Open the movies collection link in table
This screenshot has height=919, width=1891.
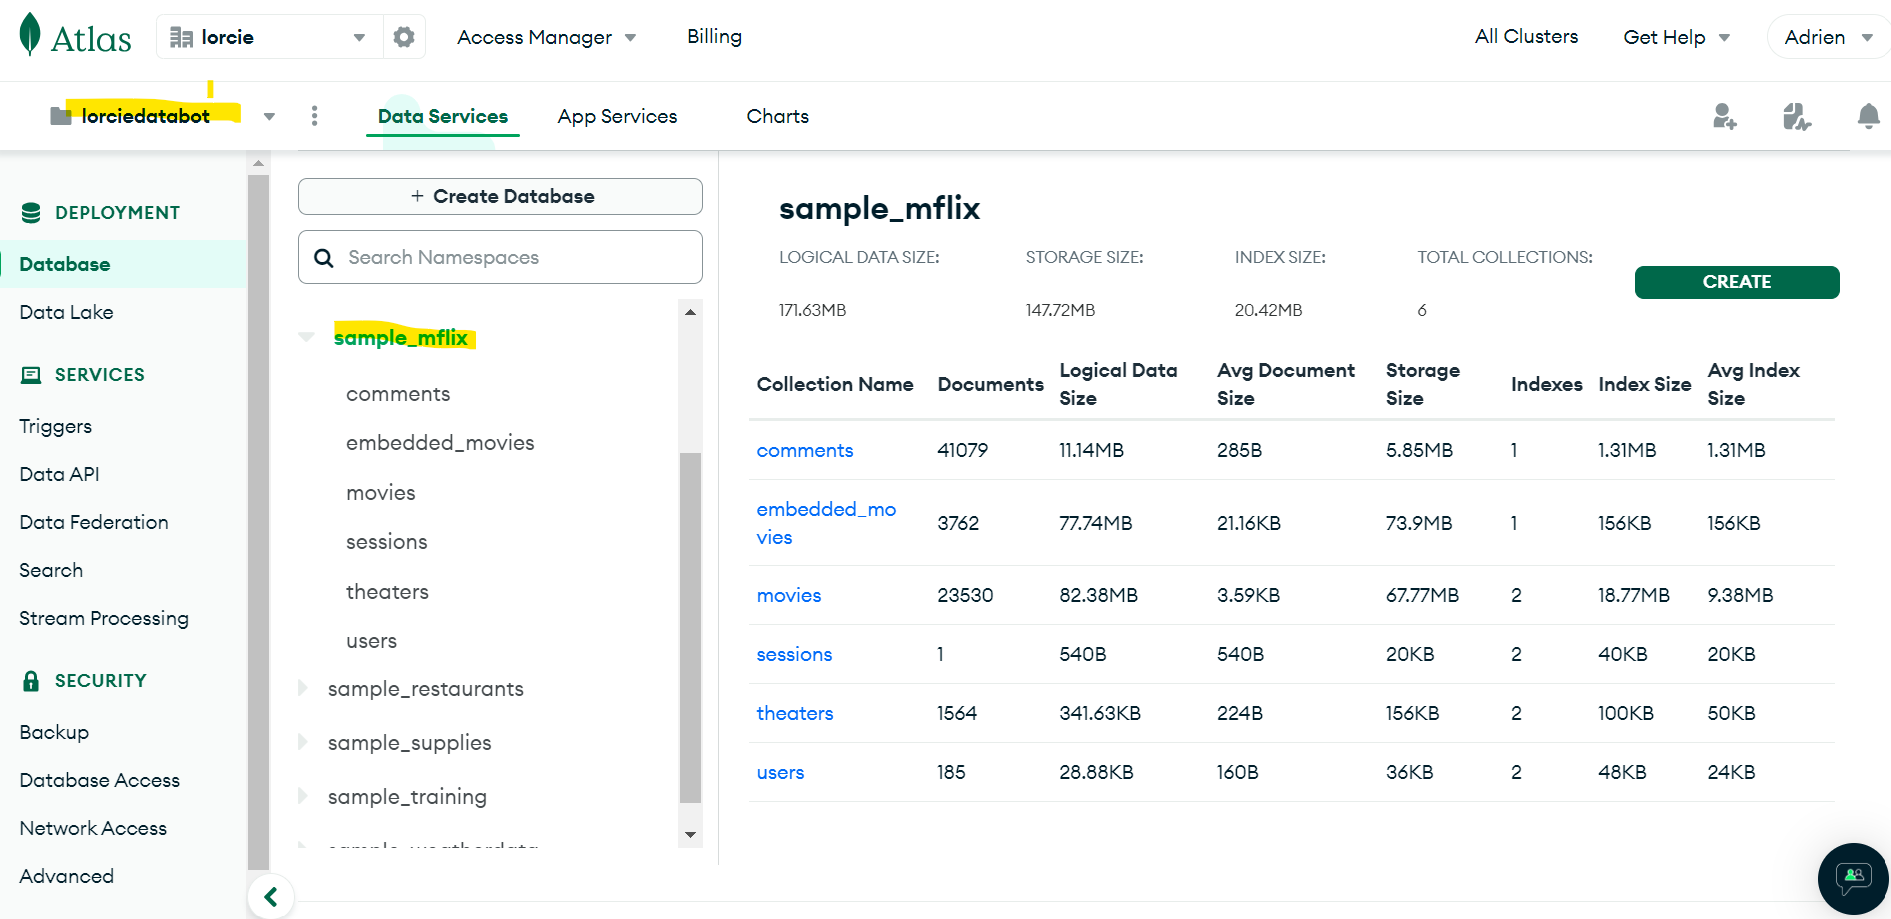[x=789, y=595]
